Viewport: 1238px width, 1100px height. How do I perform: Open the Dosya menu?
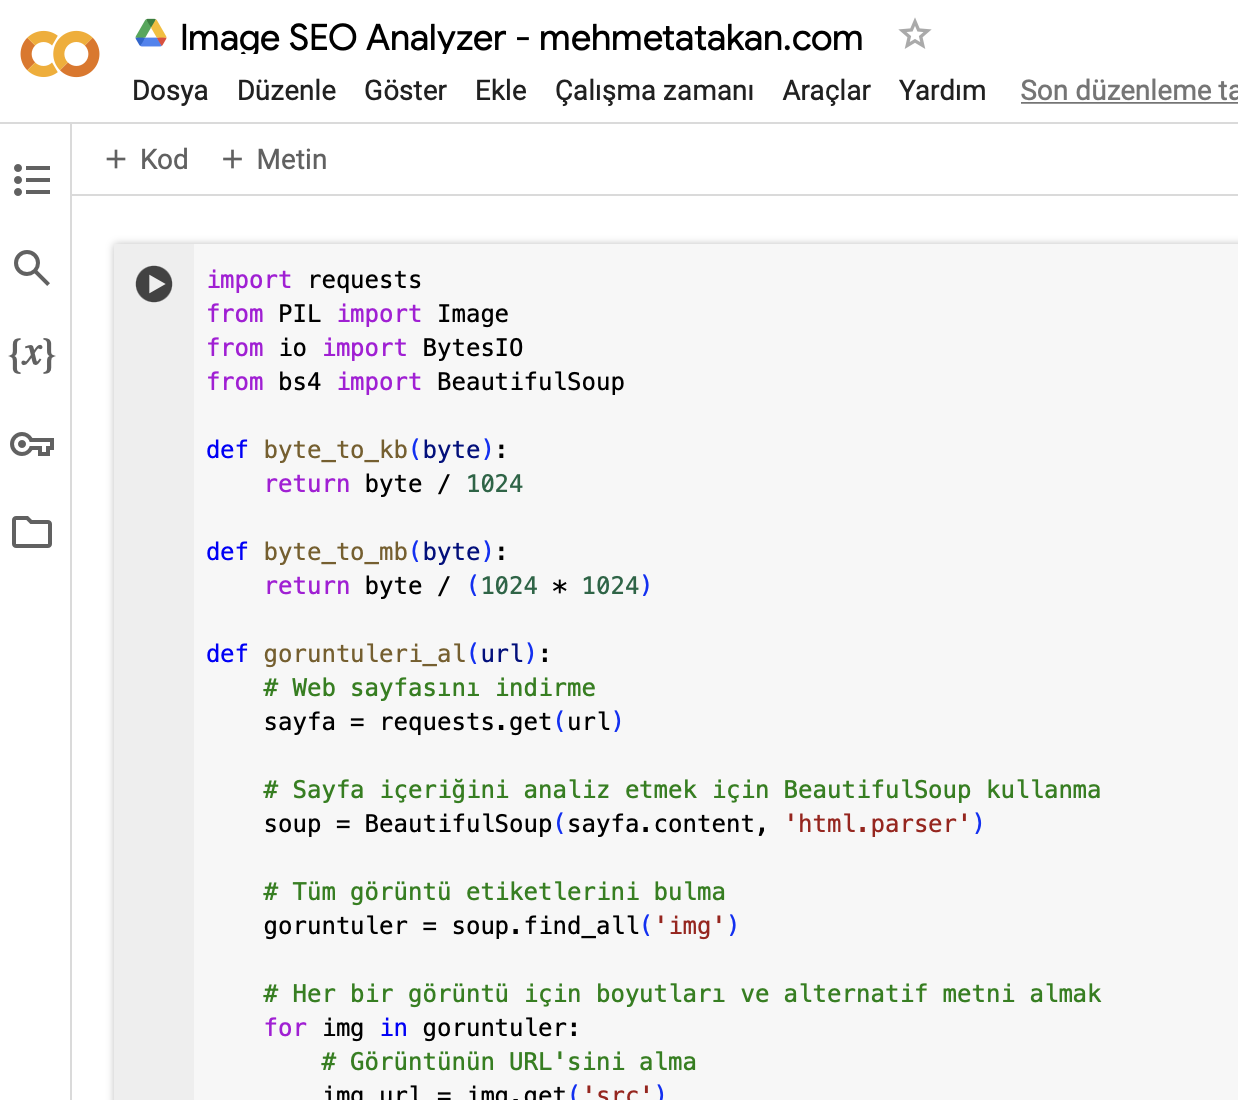[x=169, y=90]
